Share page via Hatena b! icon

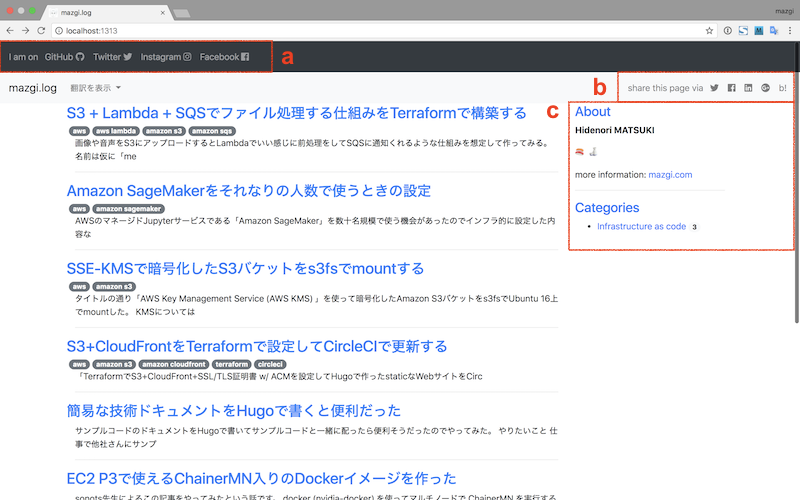782,88
